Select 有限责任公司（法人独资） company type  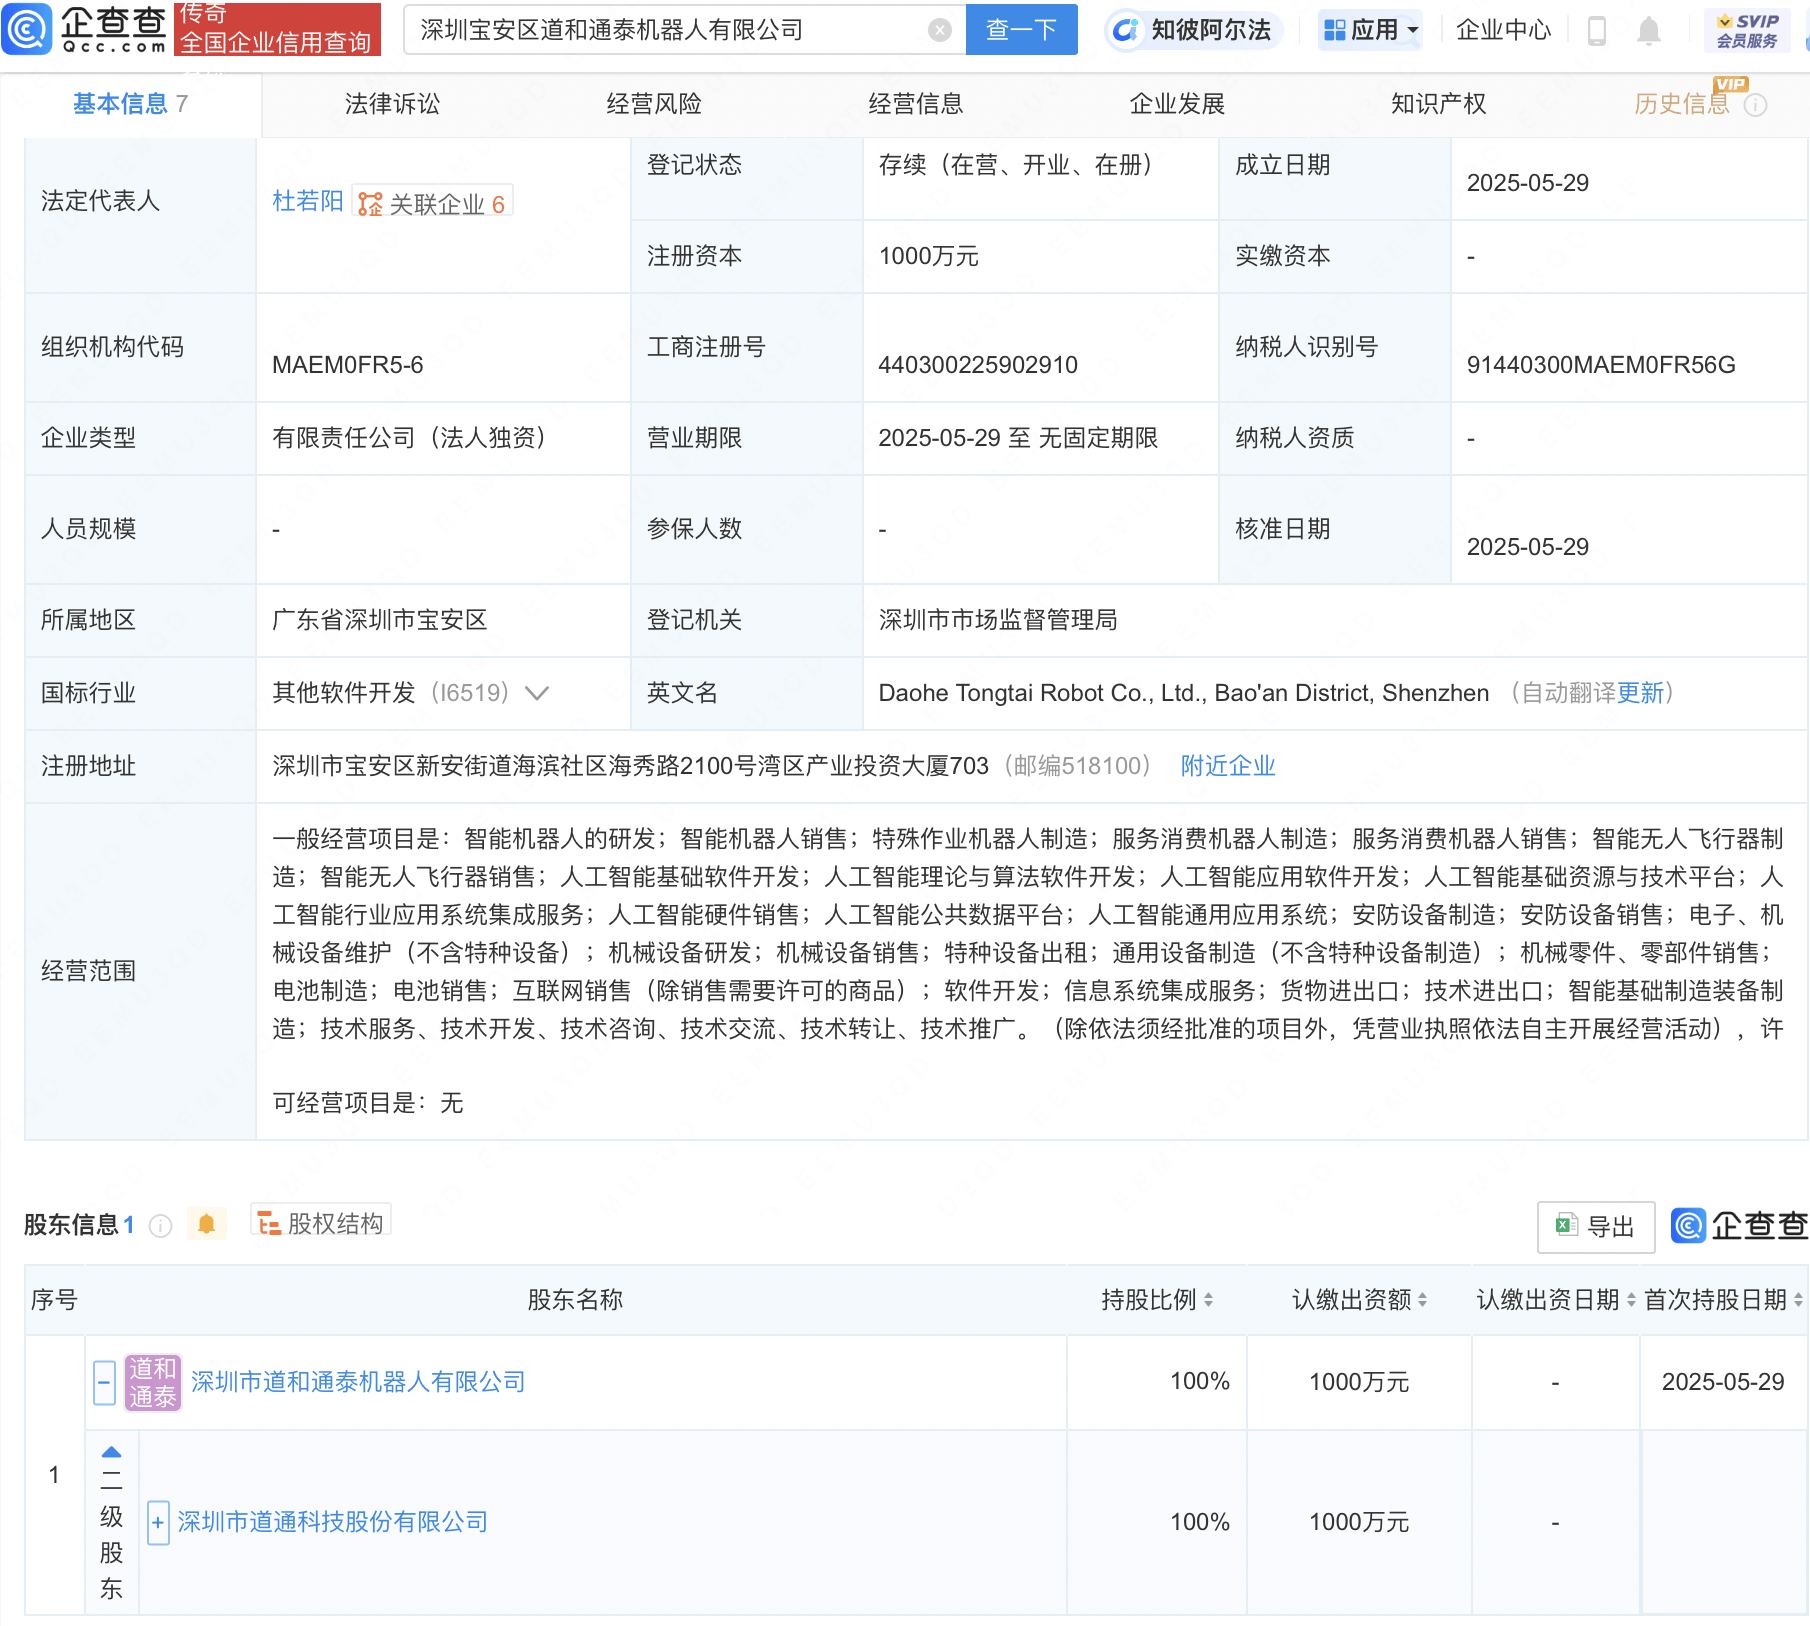pos(415,438)
